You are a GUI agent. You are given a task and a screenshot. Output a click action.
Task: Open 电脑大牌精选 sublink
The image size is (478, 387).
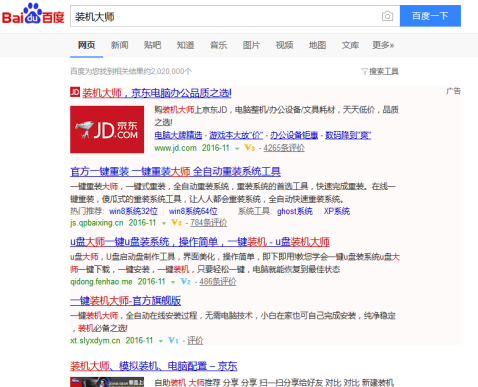[x=178, y=135]
